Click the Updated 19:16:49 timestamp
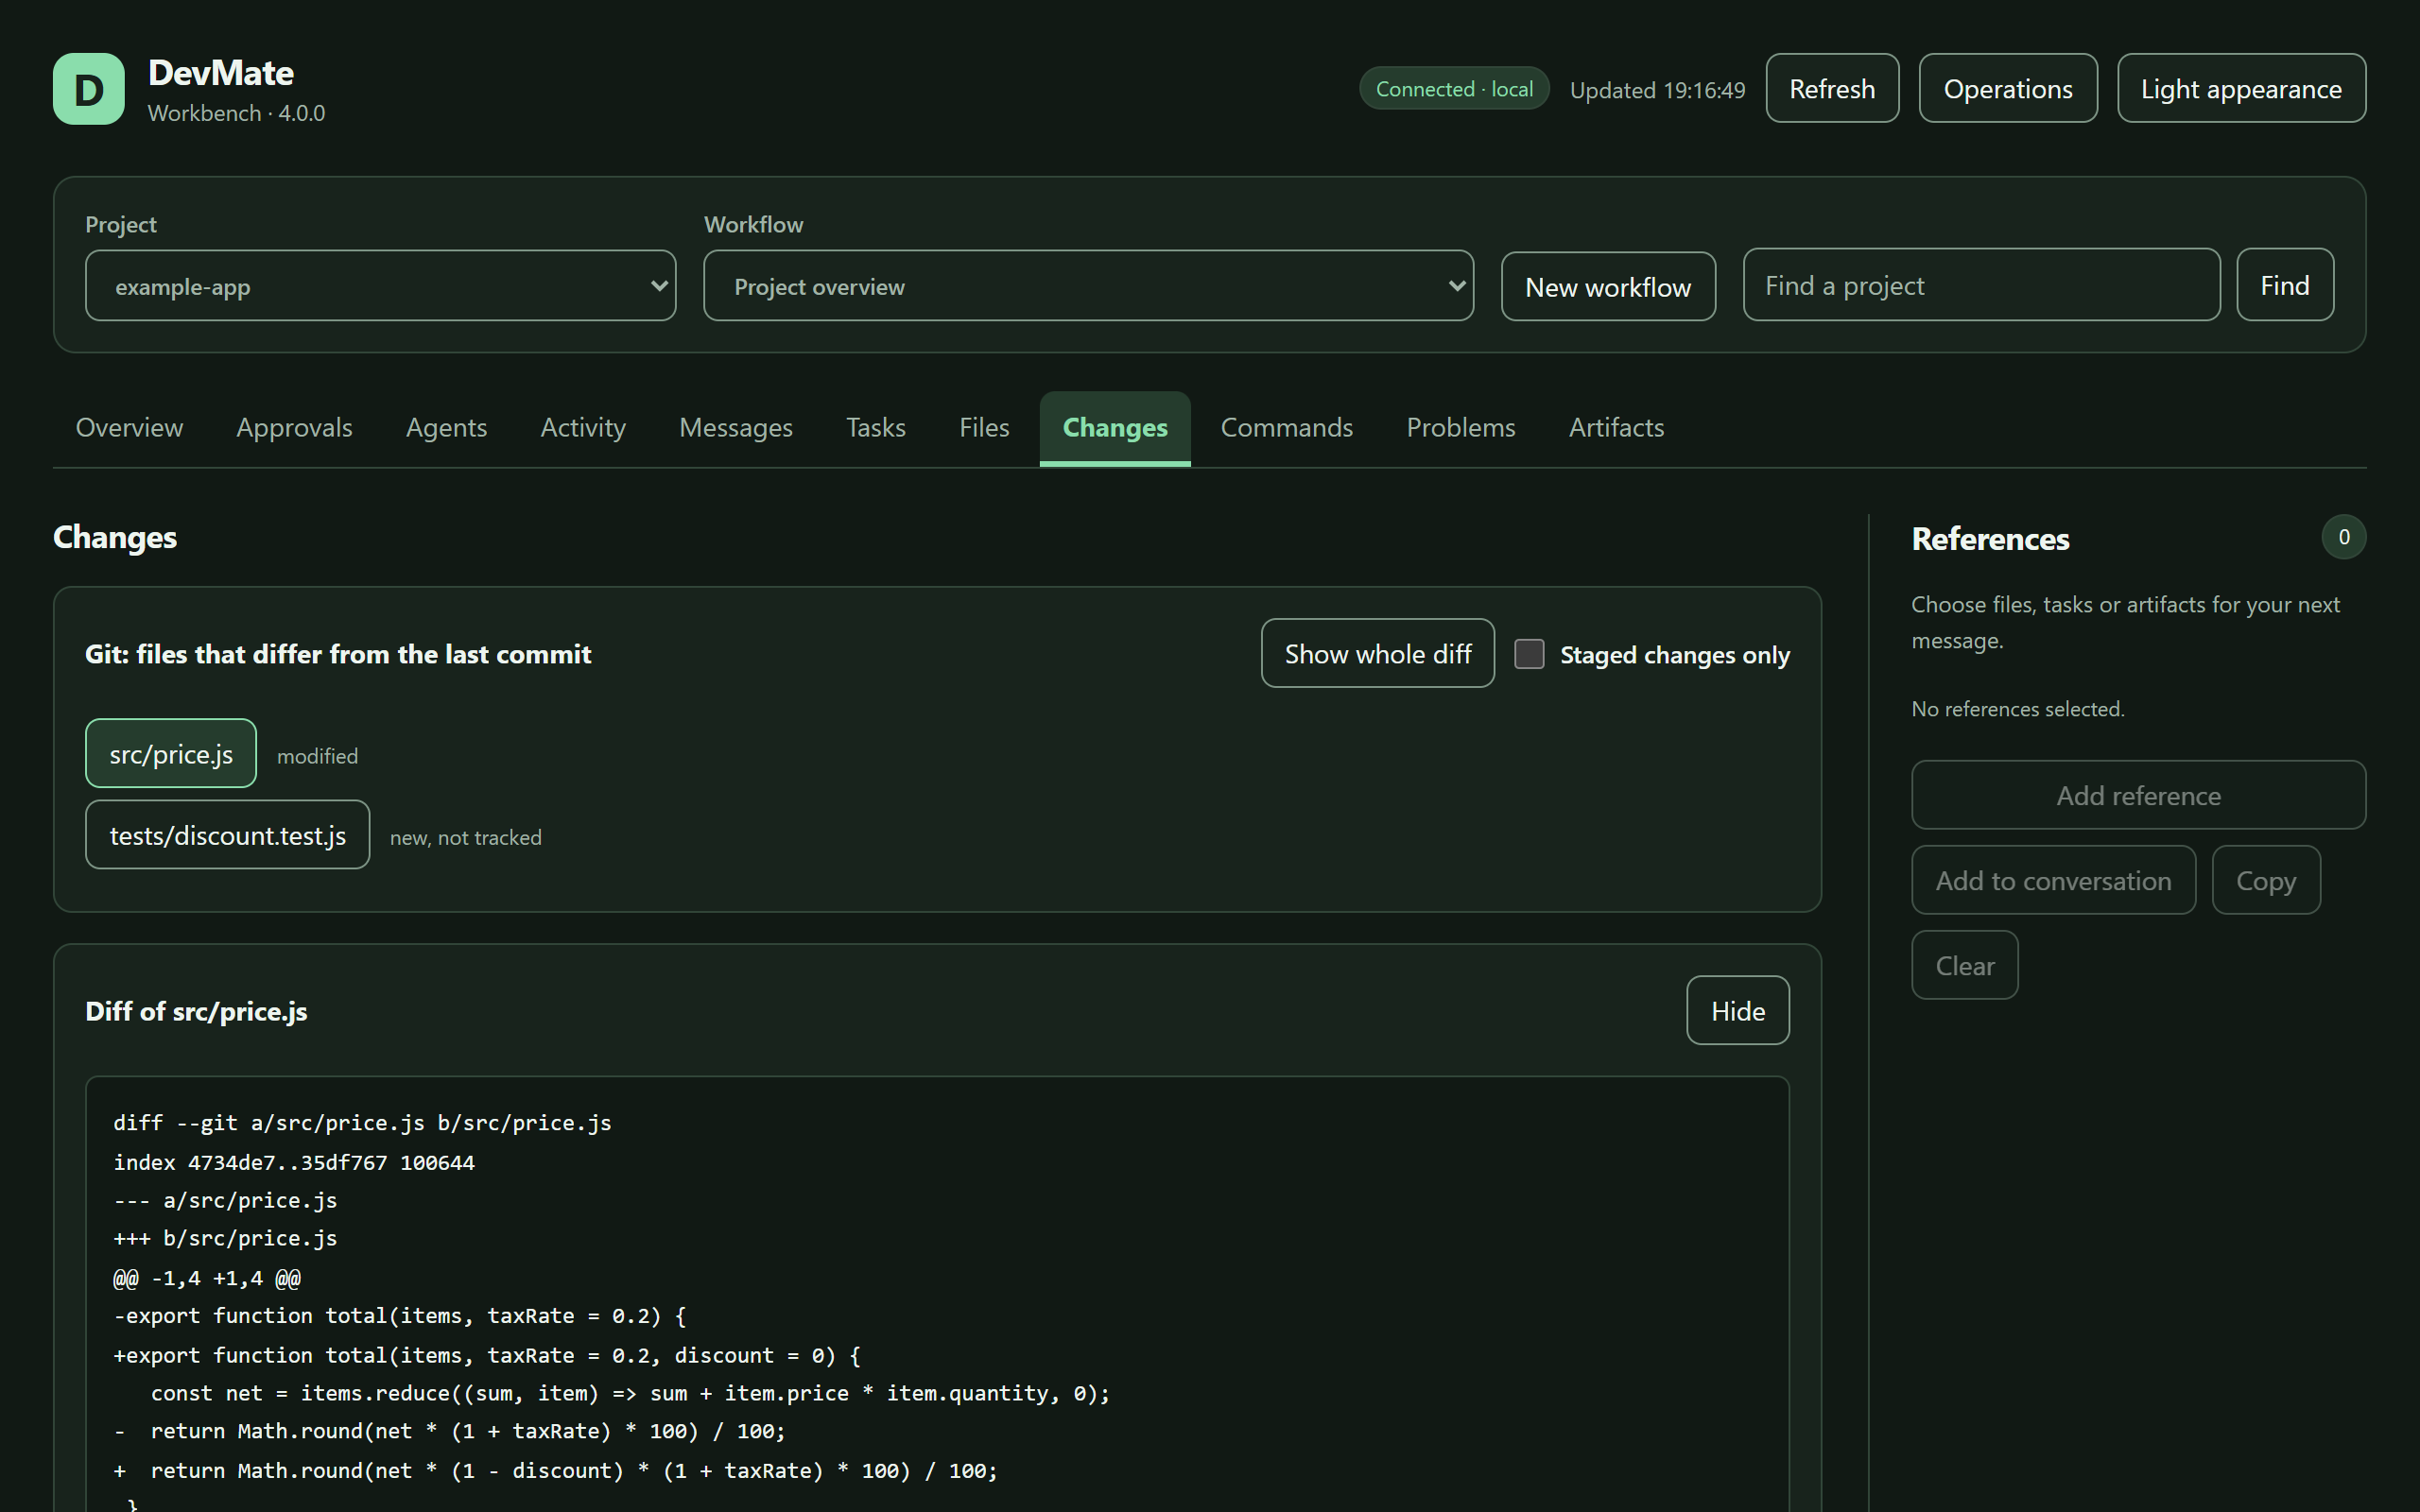This screenshot has height=1512, width=2420. [1657, 91]
